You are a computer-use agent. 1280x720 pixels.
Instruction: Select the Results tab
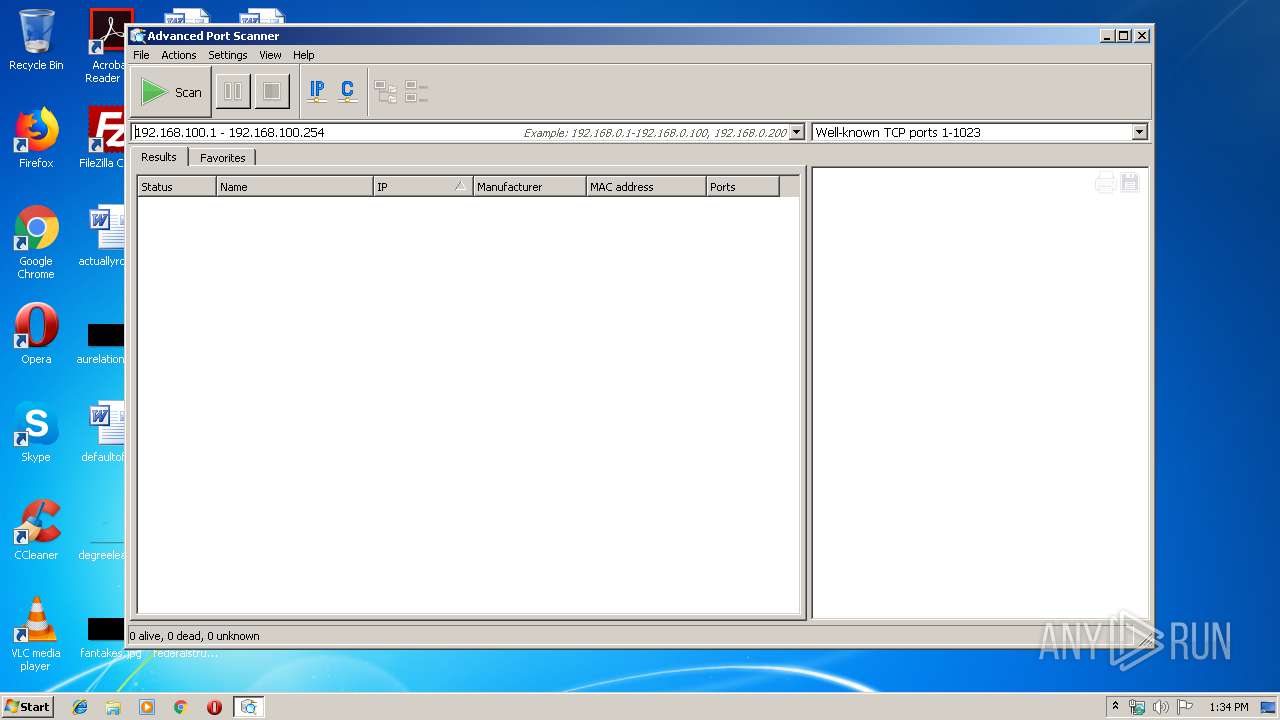(x=159, y=157)
